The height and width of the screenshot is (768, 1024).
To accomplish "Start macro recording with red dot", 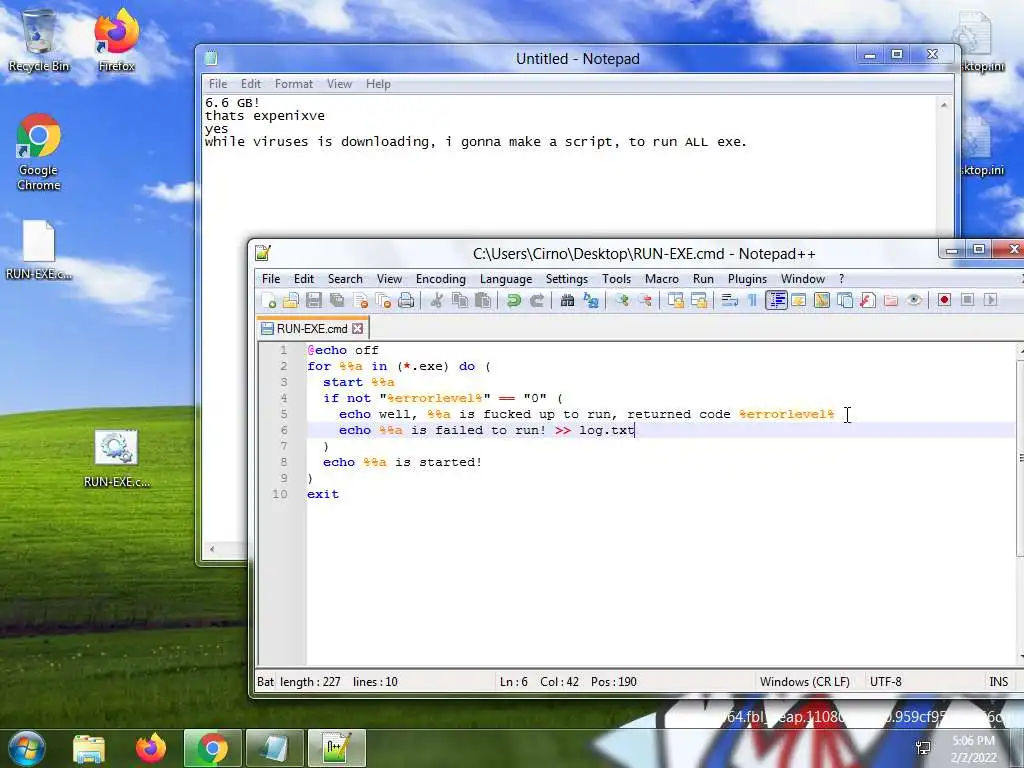I will pyautogui.click(x=944, y=300).
